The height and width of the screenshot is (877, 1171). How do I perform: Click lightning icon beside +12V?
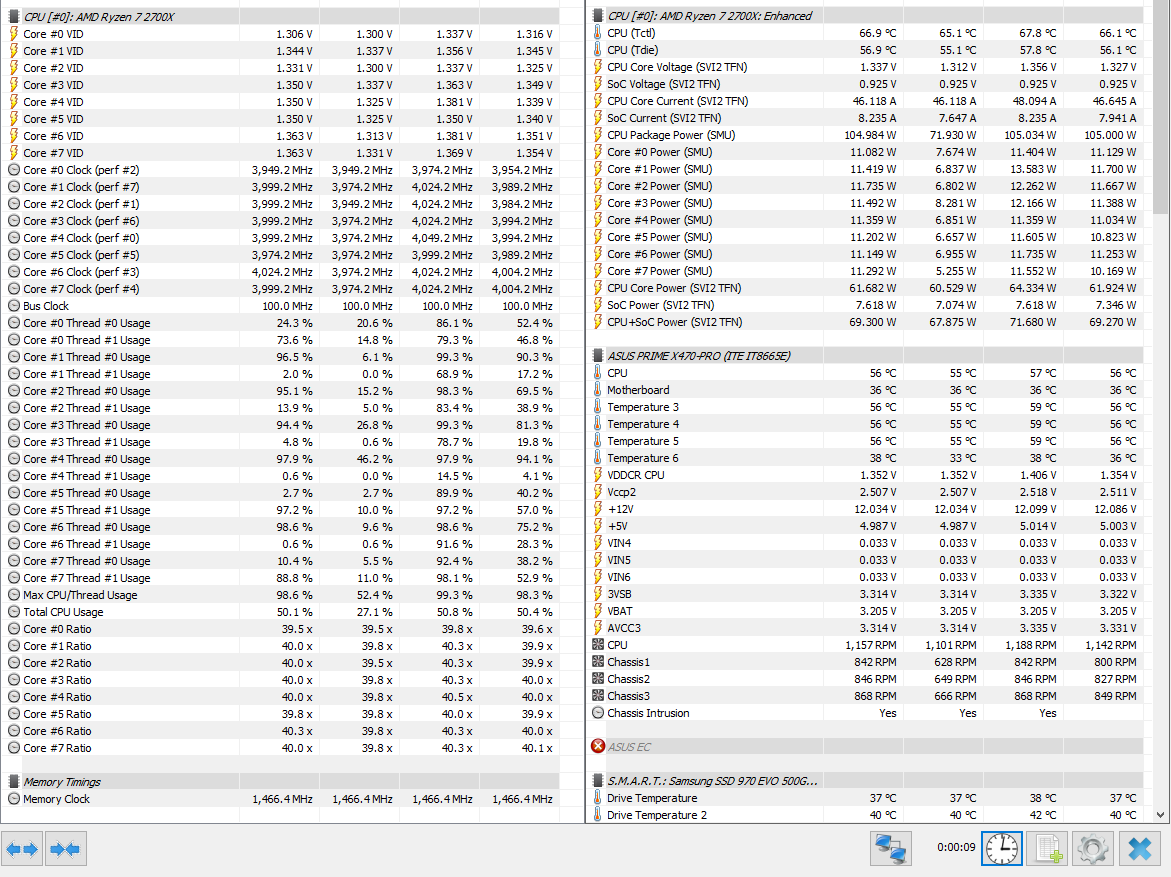597,509
